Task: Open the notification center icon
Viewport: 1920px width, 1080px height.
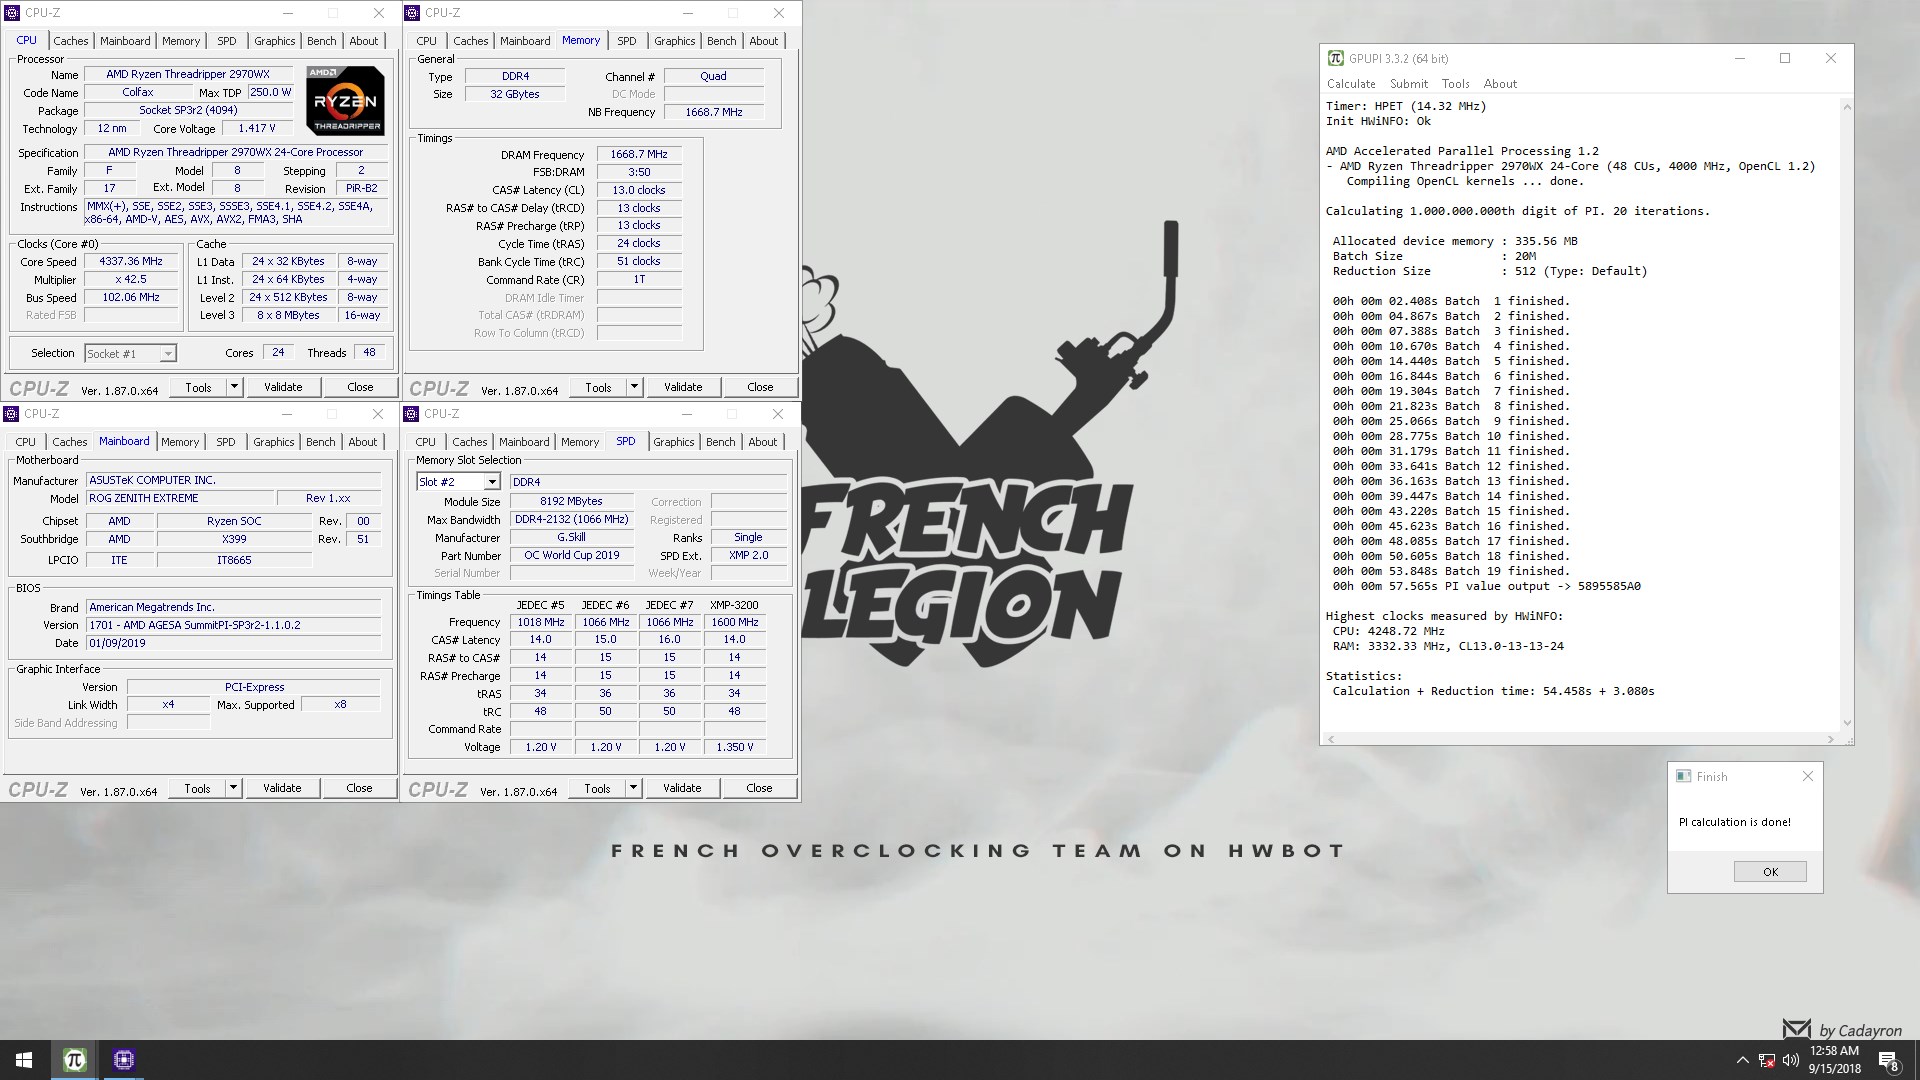Action: 1889,1060
